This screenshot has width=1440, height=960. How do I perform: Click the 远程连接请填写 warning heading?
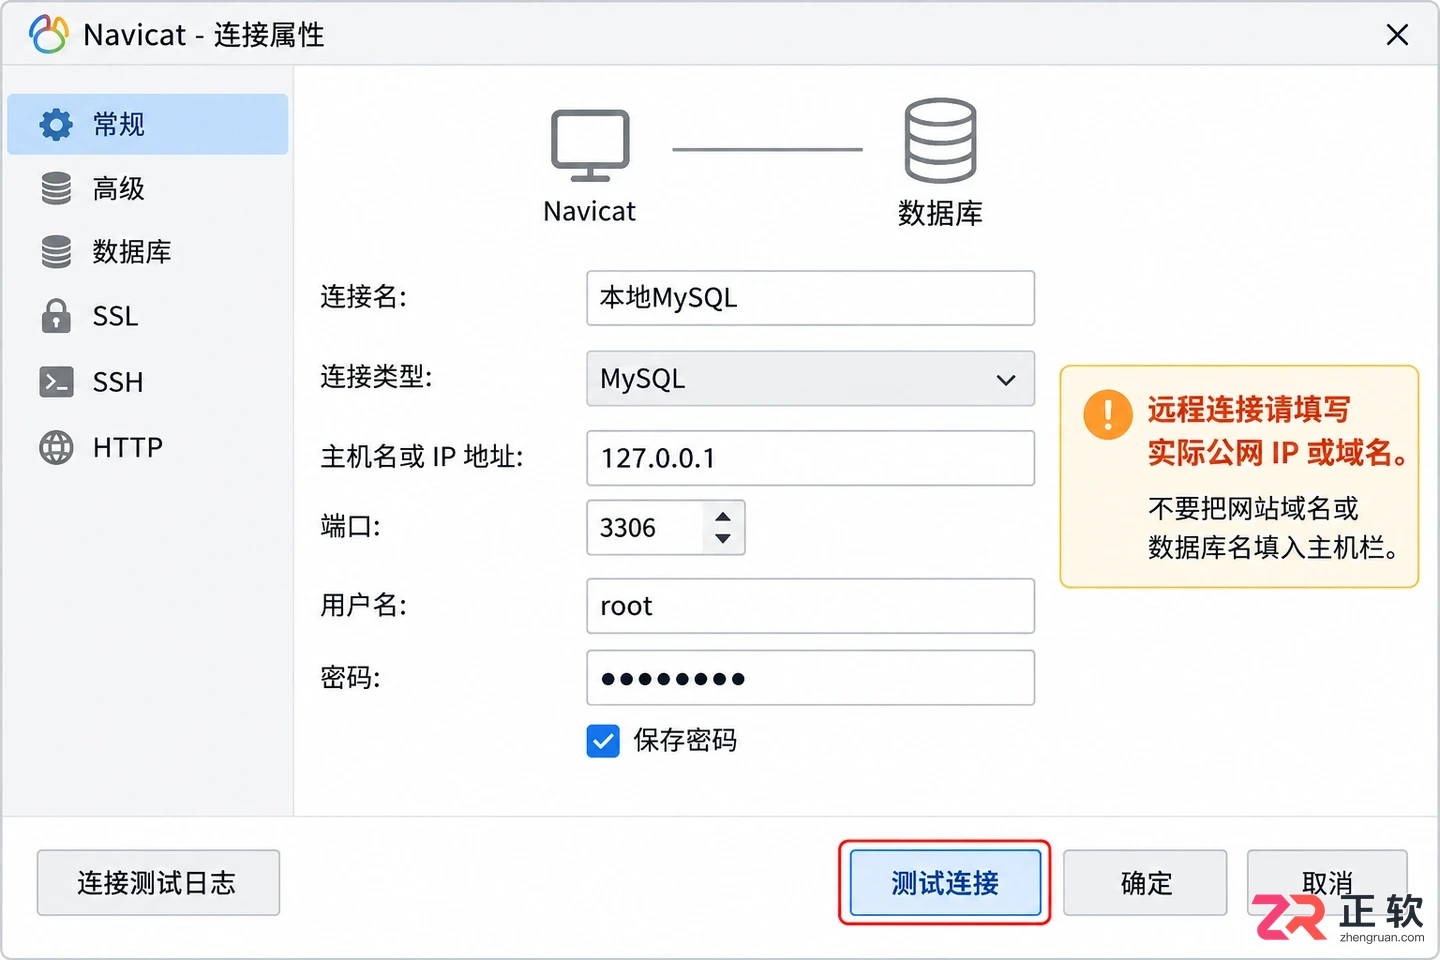click(x=1249, y=409)
